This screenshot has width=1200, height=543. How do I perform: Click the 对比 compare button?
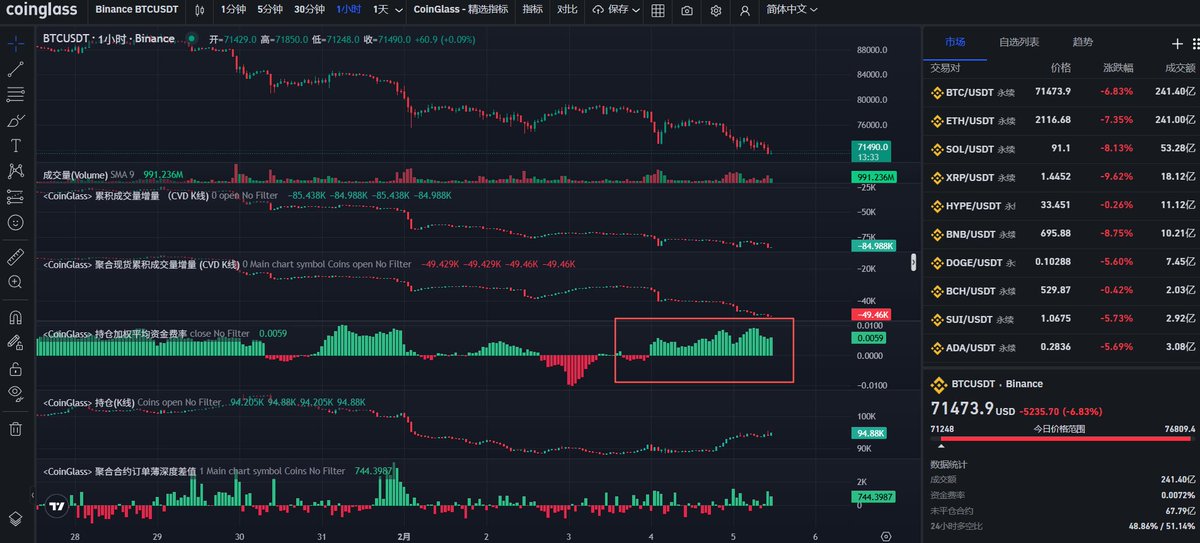pyautogui.click(x=567, y=10)
